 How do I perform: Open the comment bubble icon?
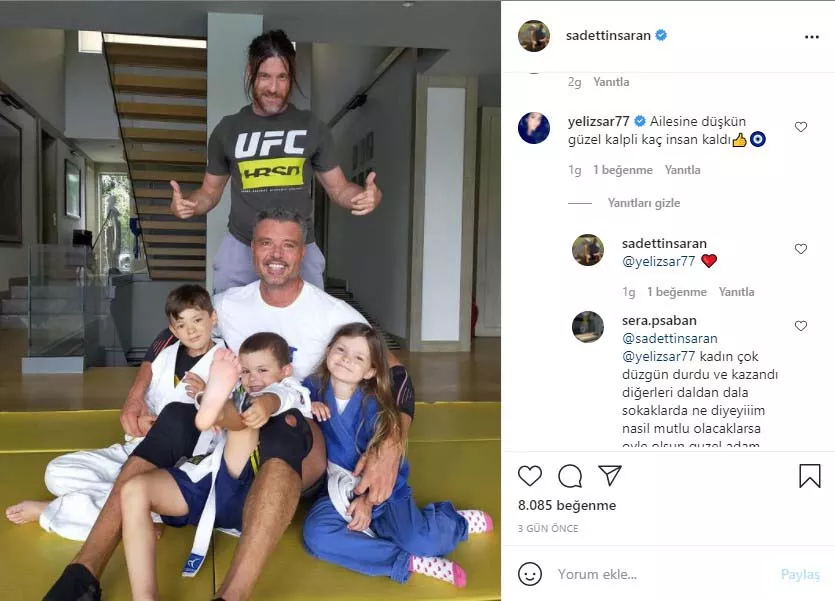pos(570,475)
